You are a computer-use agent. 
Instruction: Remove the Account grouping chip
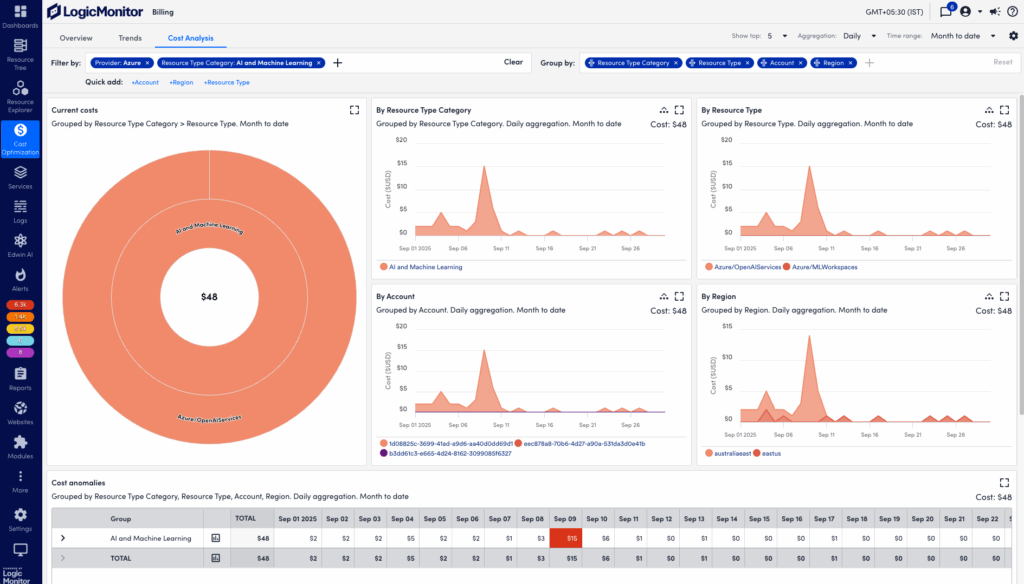(x=801, y=62)
